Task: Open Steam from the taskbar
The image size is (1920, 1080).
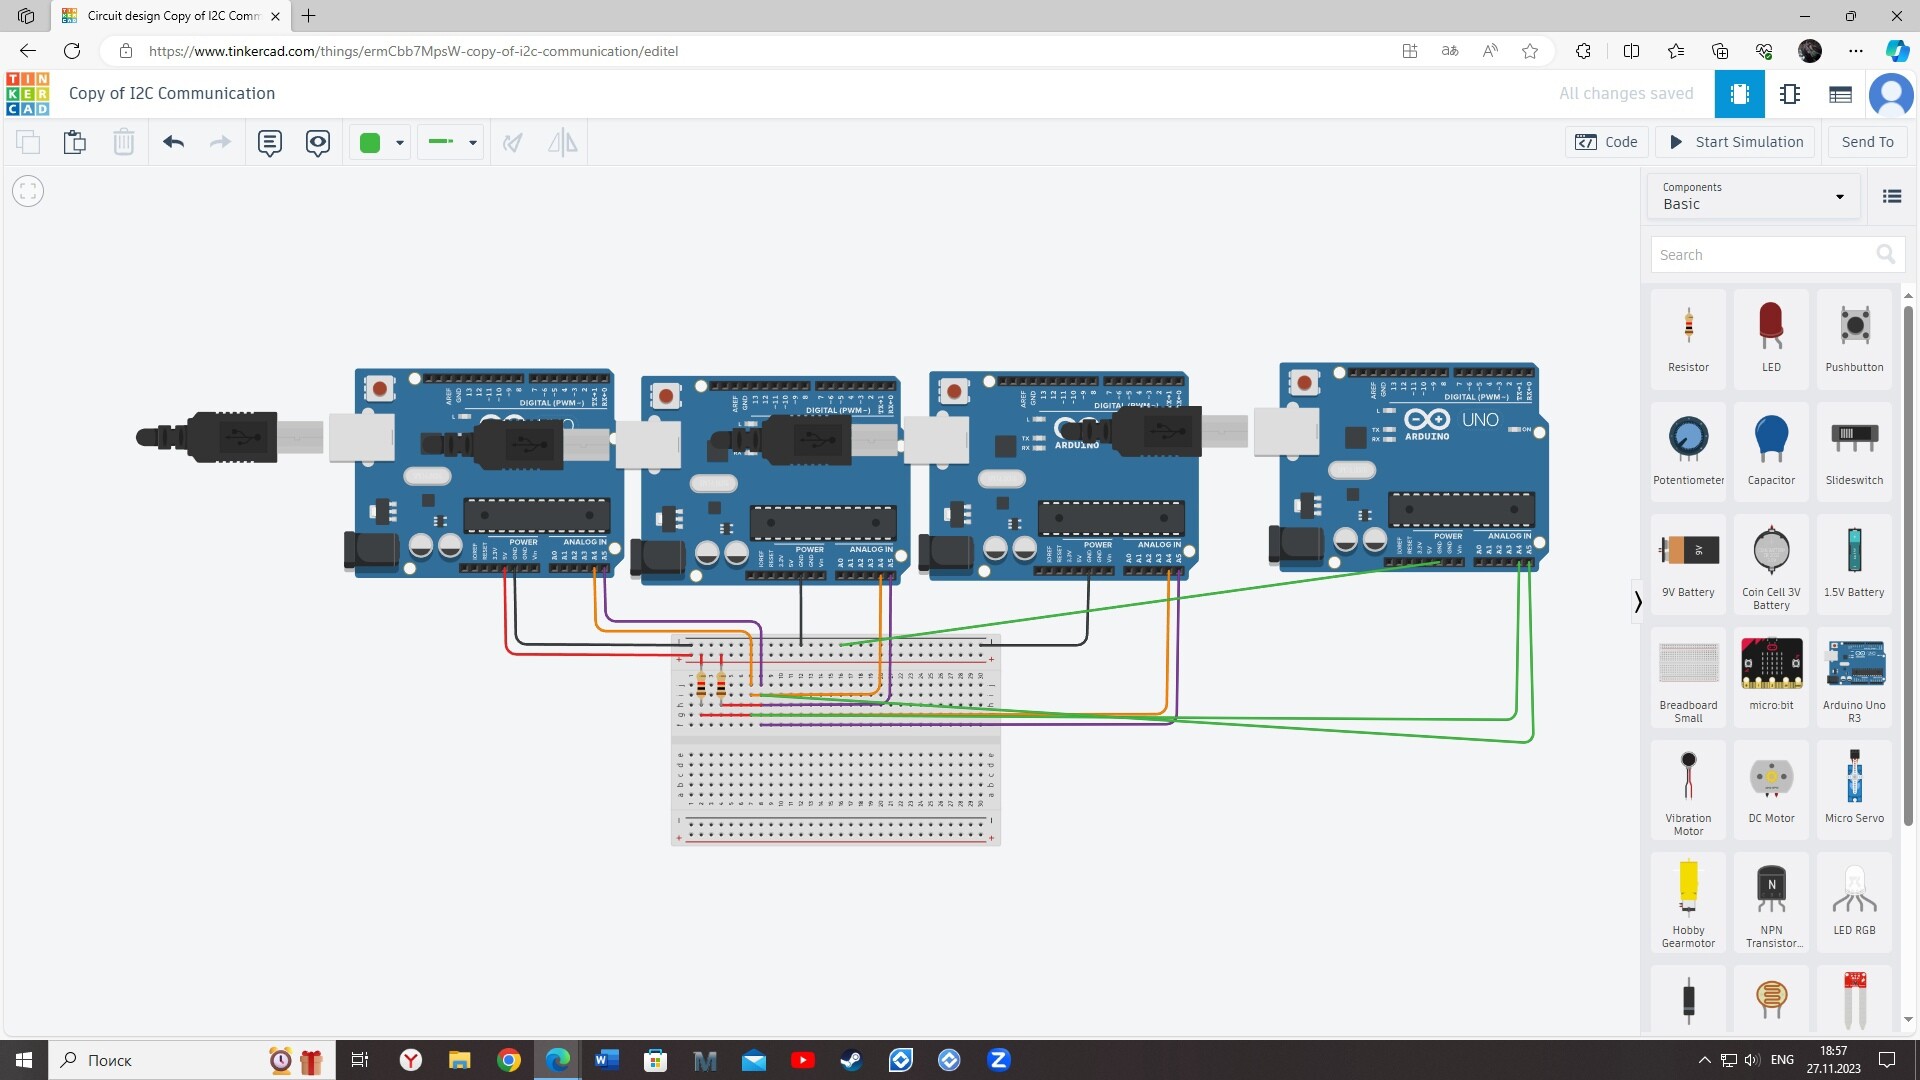Action: click(x=851, y=1060)
